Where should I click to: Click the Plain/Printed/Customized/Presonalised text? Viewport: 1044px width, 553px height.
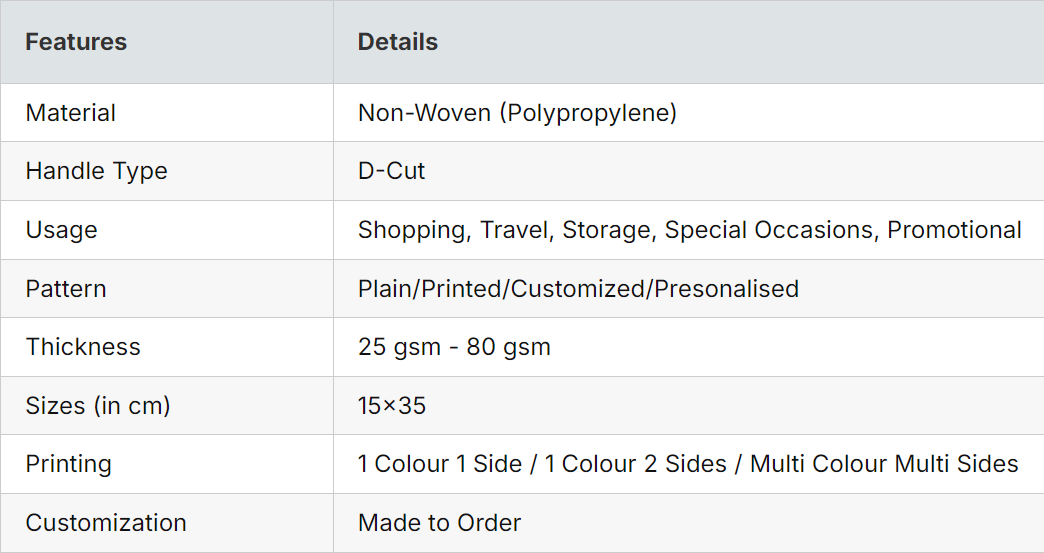point(578,288)
